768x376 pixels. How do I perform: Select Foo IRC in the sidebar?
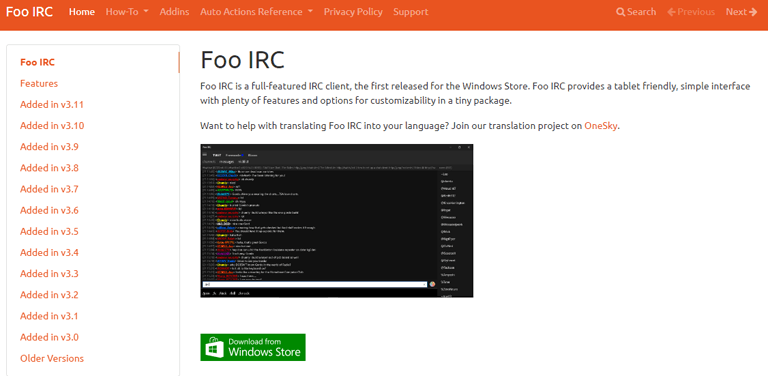37,62
